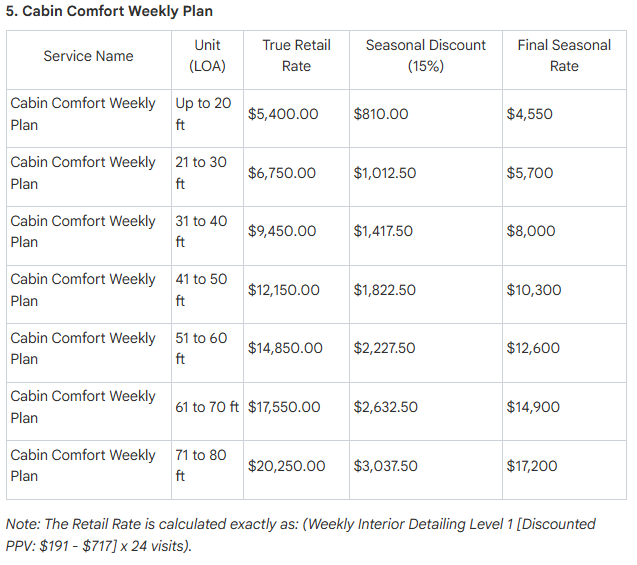Image resolution: width=637 pixels, height=565 pixels.
Task: Click the $20,250.00 retail rate cell
Action: [x=286, y=466]
